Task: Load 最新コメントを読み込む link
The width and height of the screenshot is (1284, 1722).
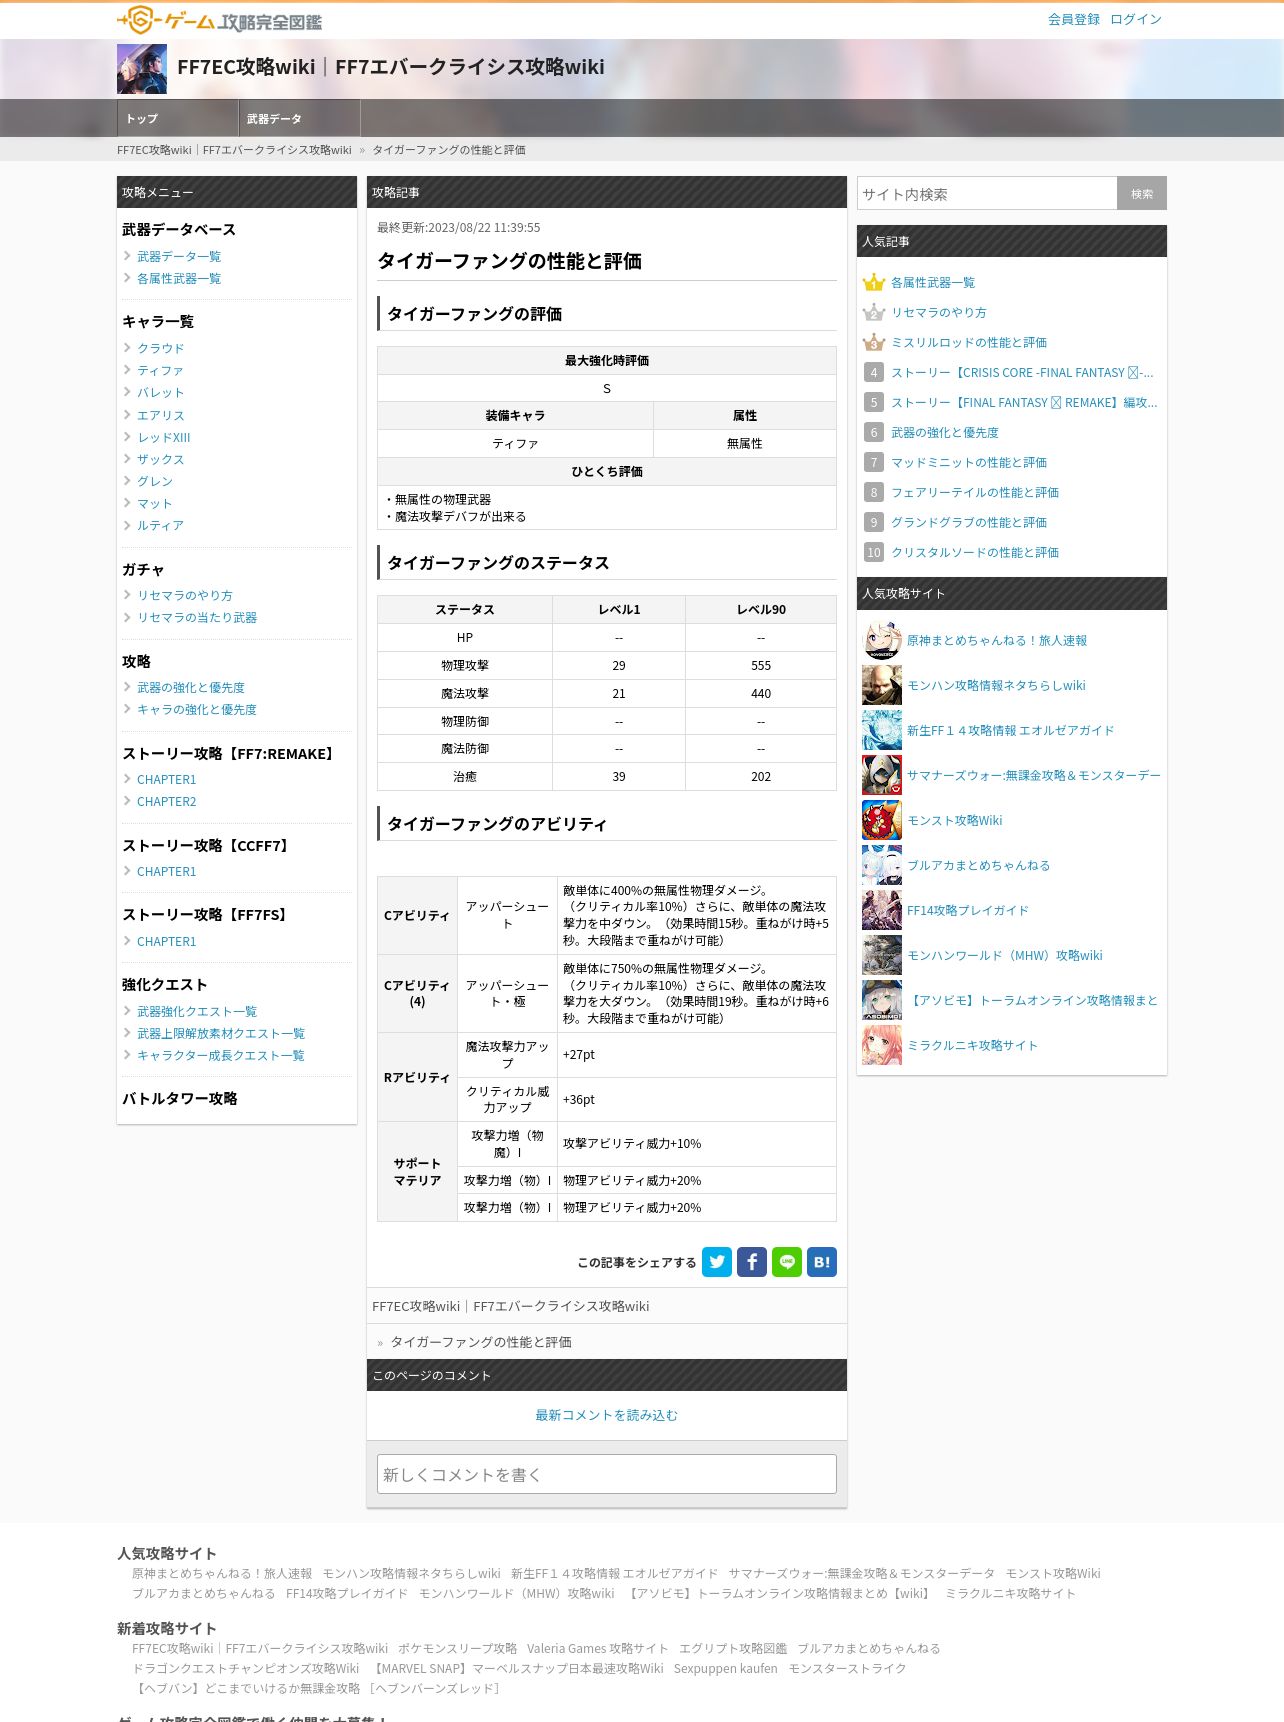Action: (x=607, y=1415)
